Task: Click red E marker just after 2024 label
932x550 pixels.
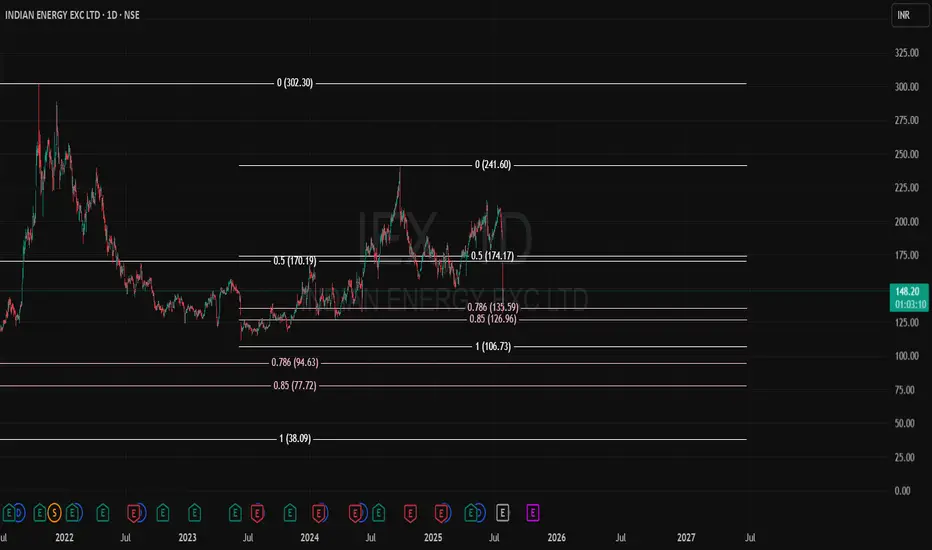Action: (319, 513)
